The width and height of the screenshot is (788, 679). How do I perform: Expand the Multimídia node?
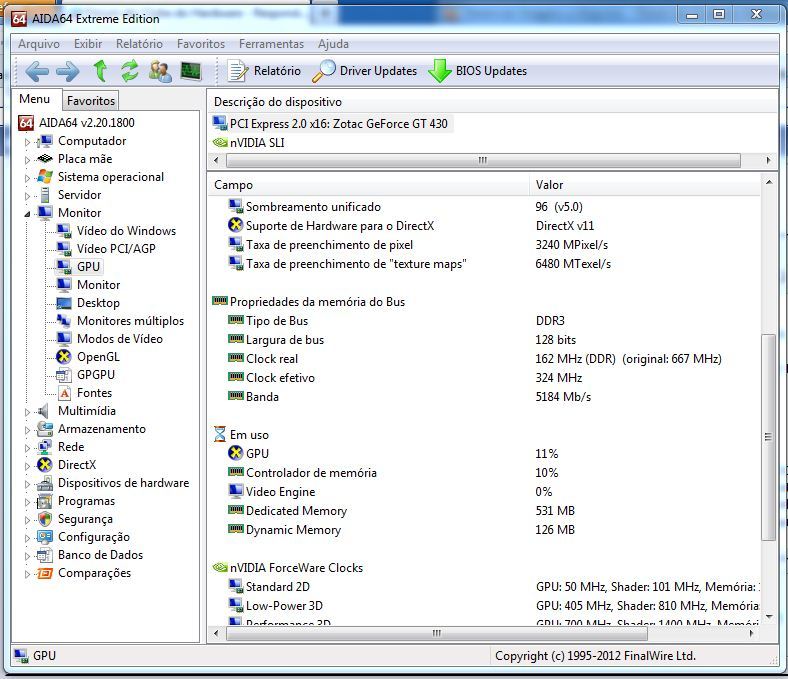[28, 412]
